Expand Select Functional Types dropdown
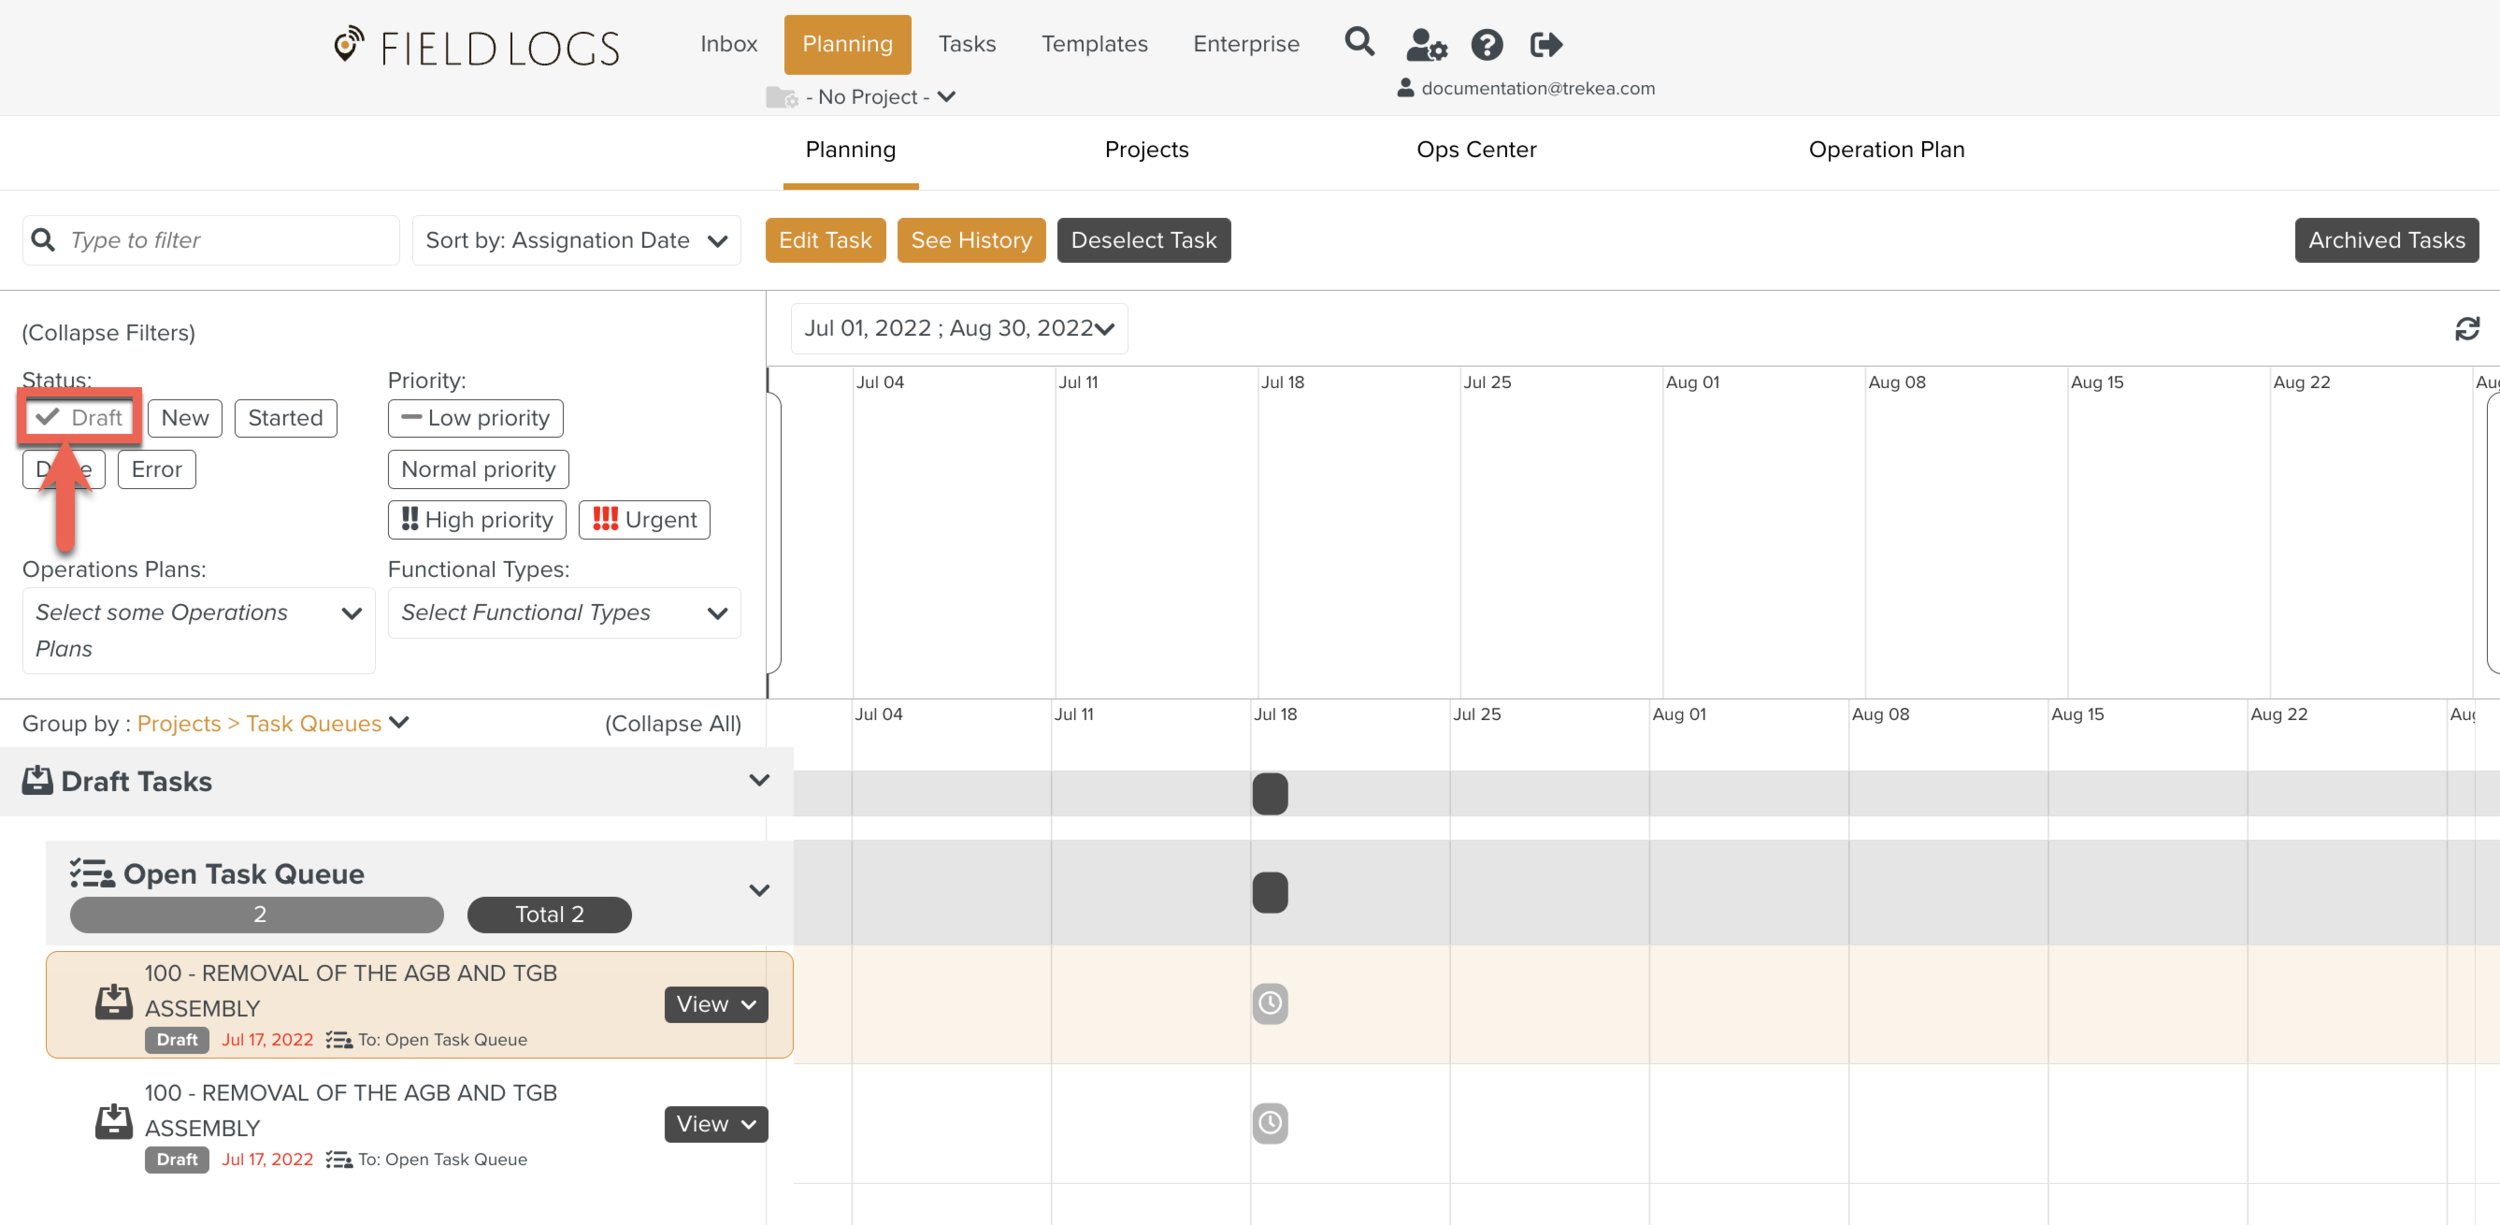 coord(564,613)
